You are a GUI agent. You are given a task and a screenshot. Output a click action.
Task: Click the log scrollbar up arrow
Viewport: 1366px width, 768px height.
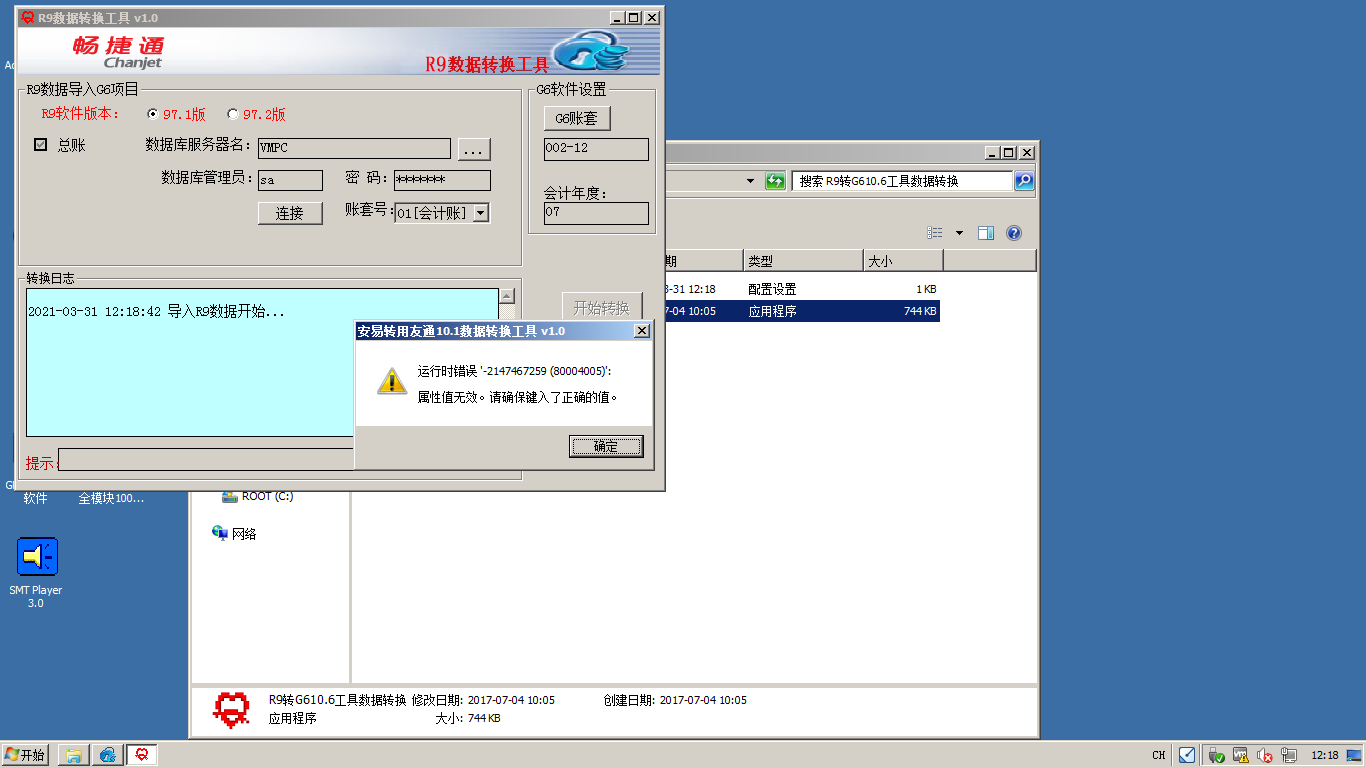507,297
